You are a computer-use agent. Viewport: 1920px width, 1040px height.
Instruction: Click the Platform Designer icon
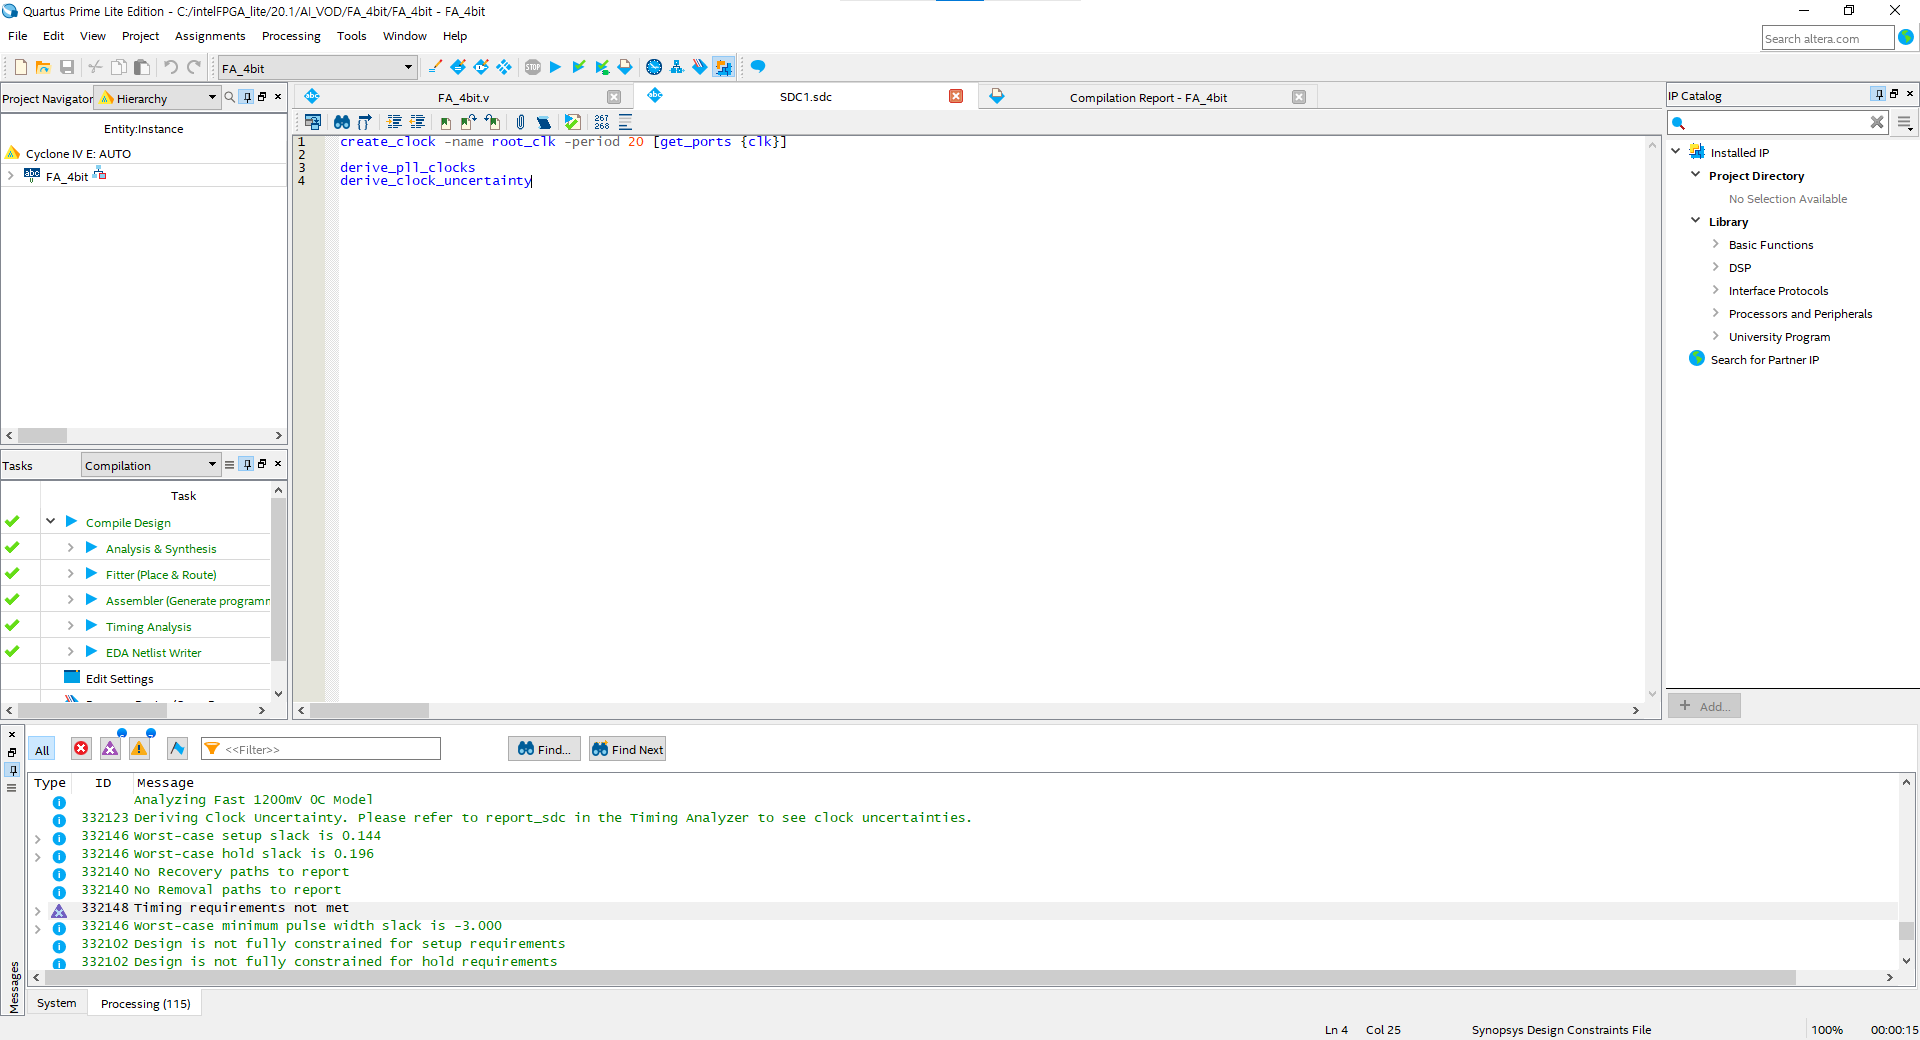[x=723, y=67]
